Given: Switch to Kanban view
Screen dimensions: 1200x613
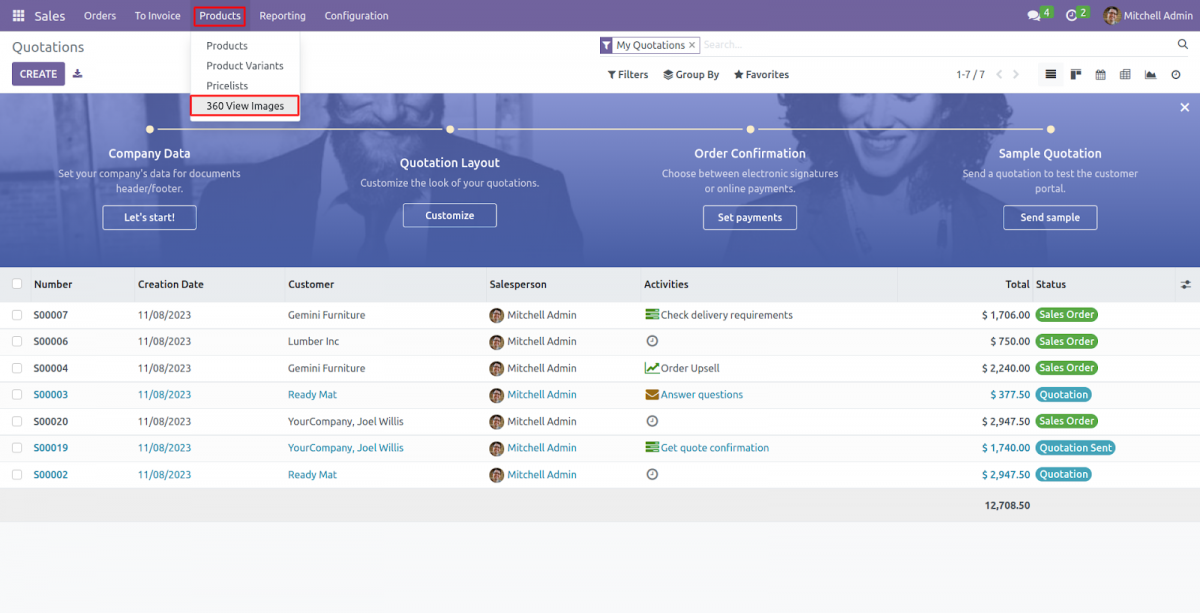Looking at the screenshot, I should [1076, 74].
